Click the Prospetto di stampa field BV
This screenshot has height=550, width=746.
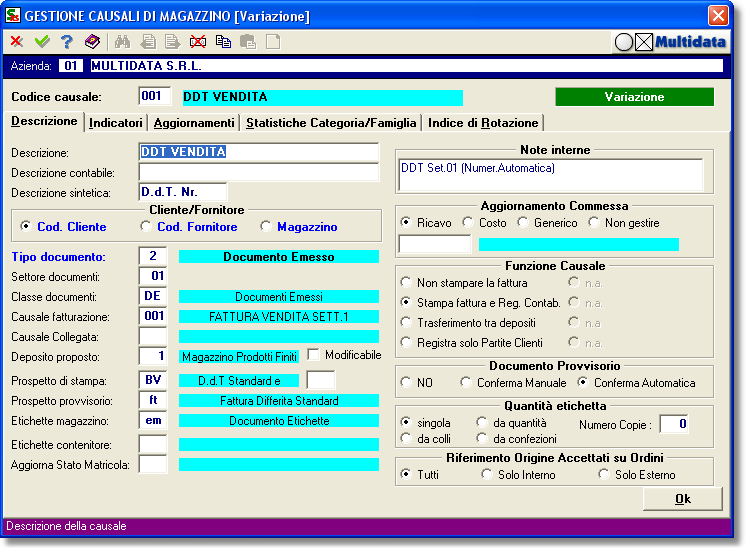tap(153, 380)
